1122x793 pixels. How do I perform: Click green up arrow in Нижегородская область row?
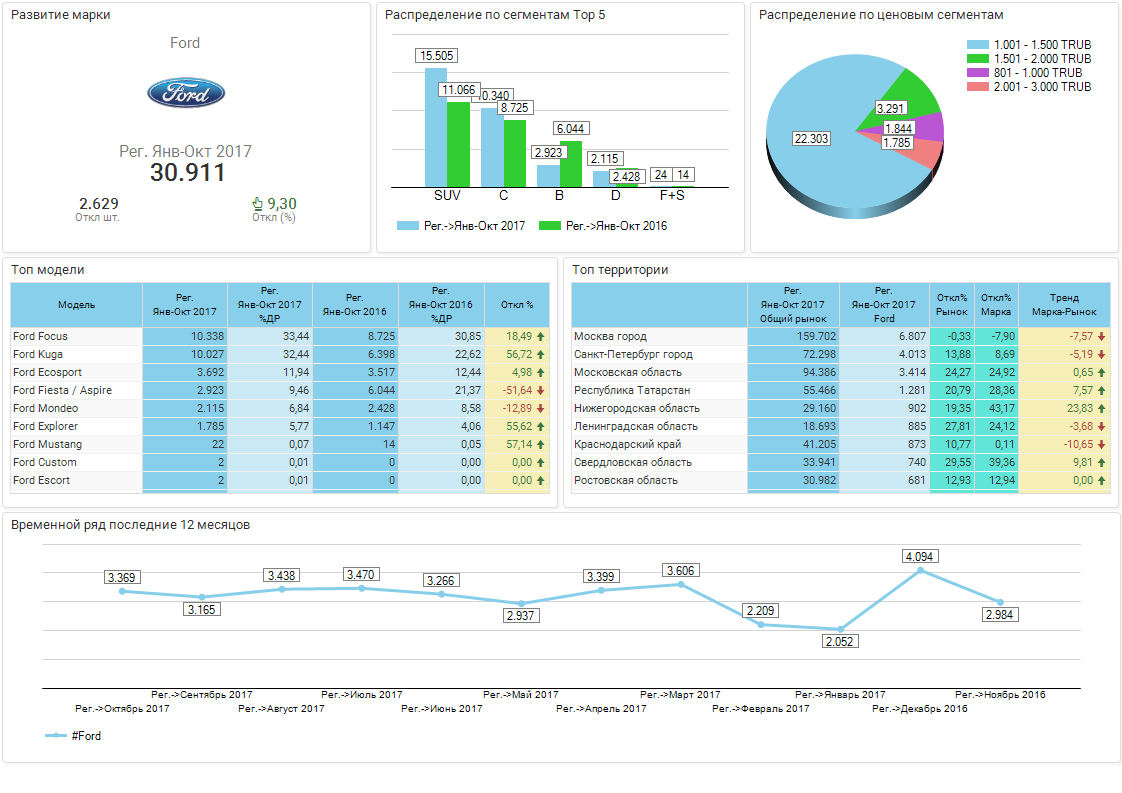(1101, 409)
